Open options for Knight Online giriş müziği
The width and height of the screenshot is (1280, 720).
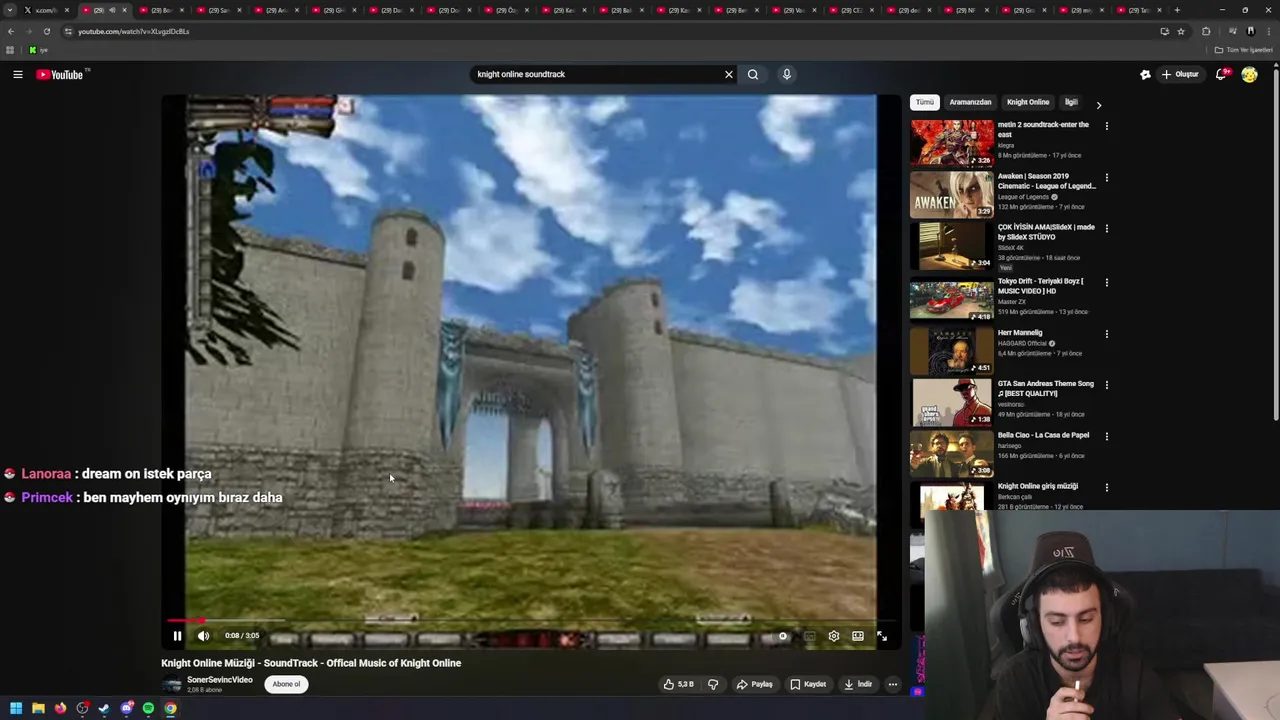[1106, 488]
